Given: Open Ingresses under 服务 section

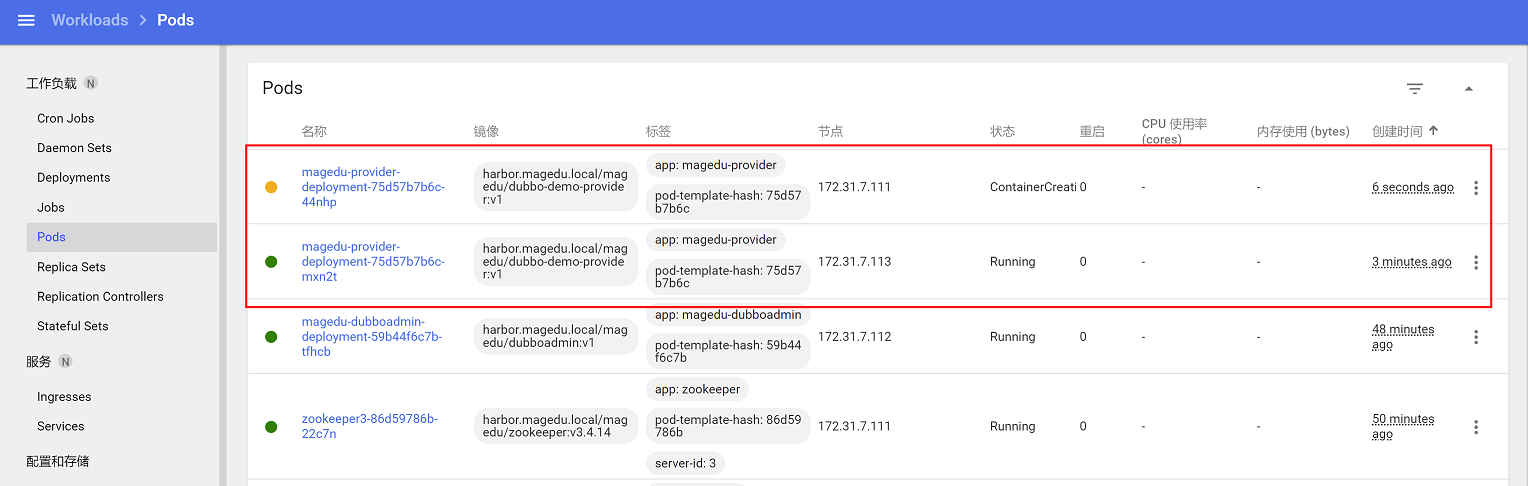Looking at the screenshot, I should pos(64,397).
